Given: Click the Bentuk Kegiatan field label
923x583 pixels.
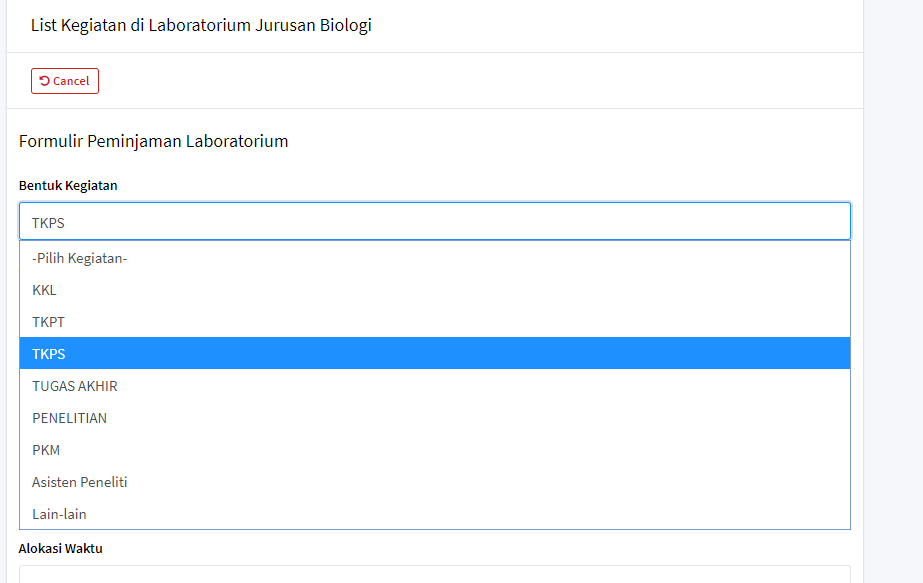Looking at the screenshot, I should [x=68, y=186].
